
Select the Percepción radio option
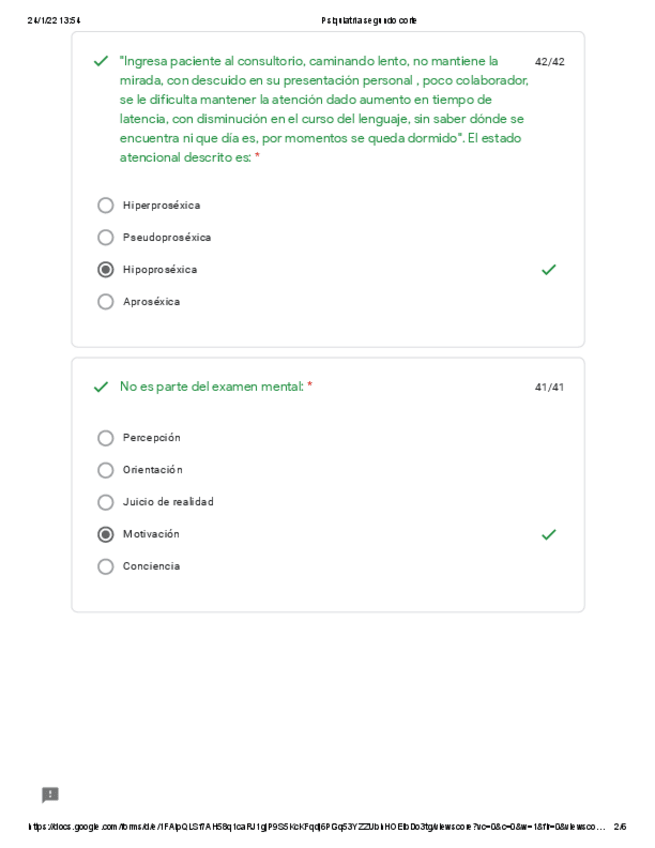click(106, 438)
